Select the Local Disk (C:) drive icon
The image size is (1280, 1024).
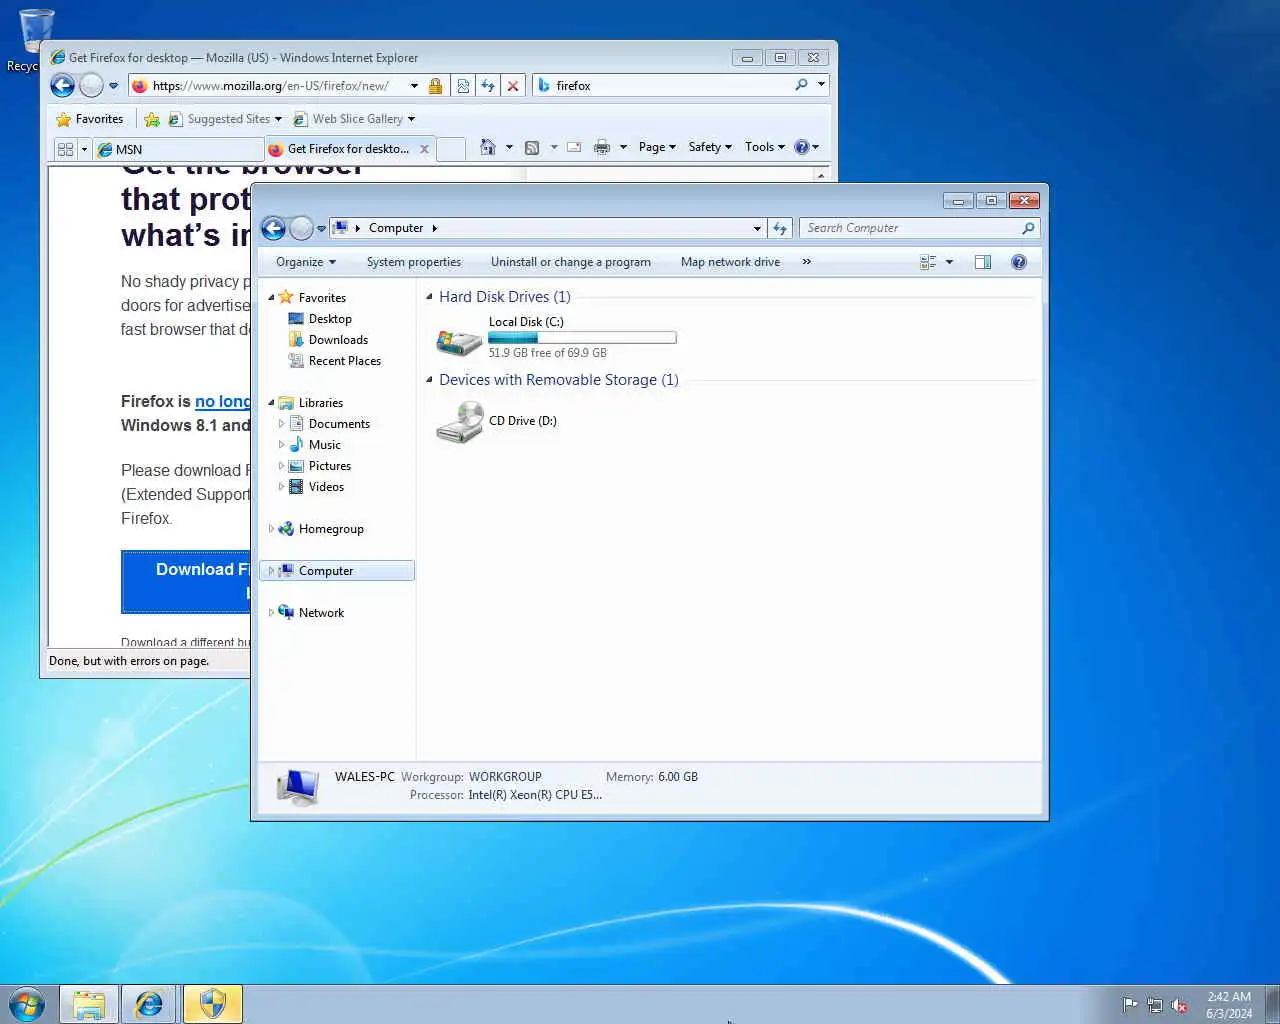[459, 340]
